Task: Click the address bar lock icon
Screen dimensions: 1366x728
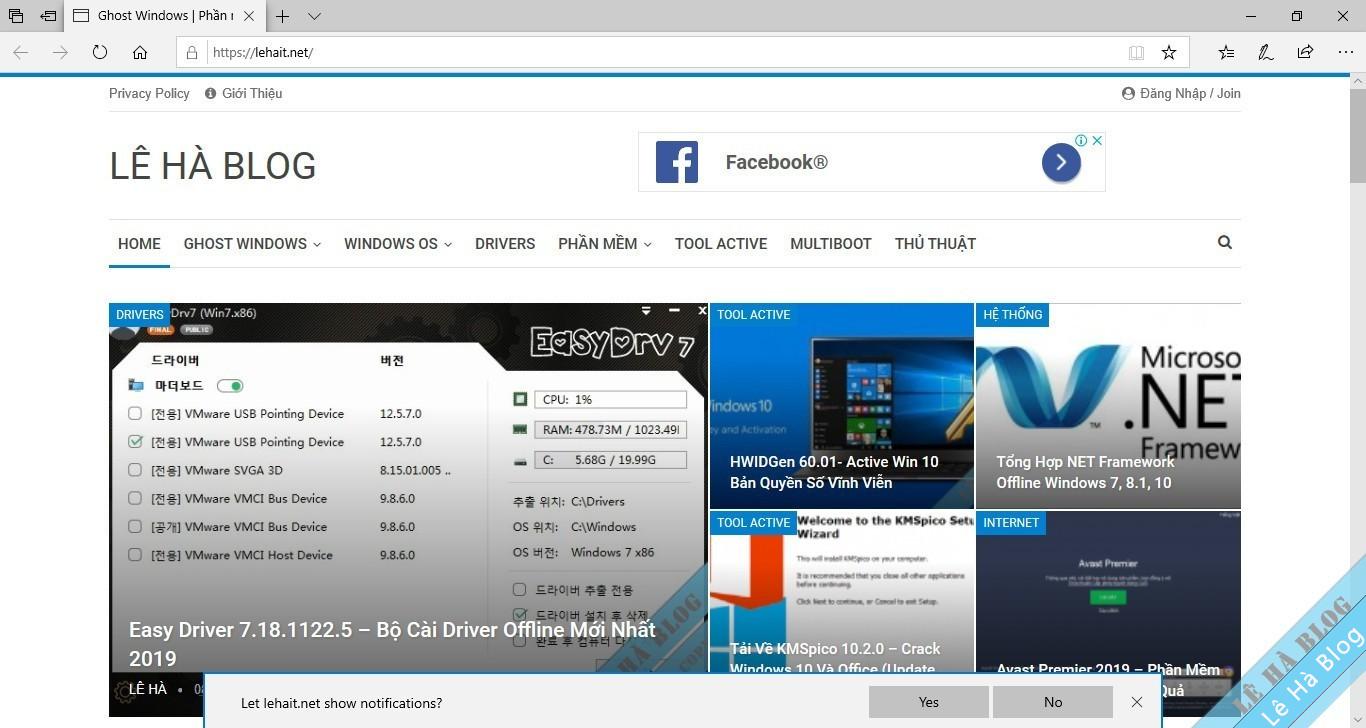Action: 192,52
